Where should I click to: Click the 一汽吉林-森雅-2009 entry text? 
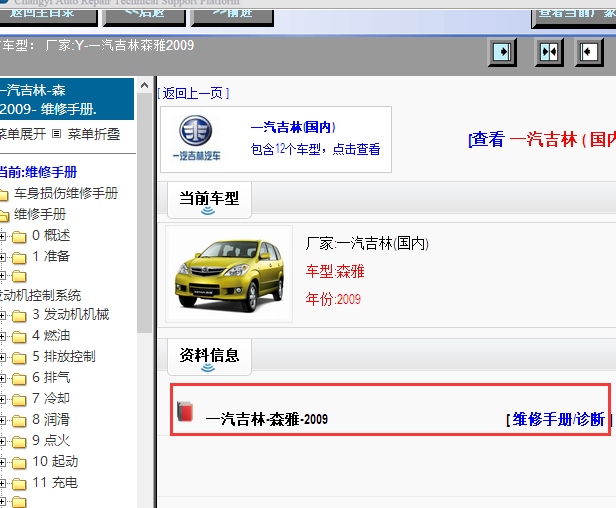coord(266,419)
